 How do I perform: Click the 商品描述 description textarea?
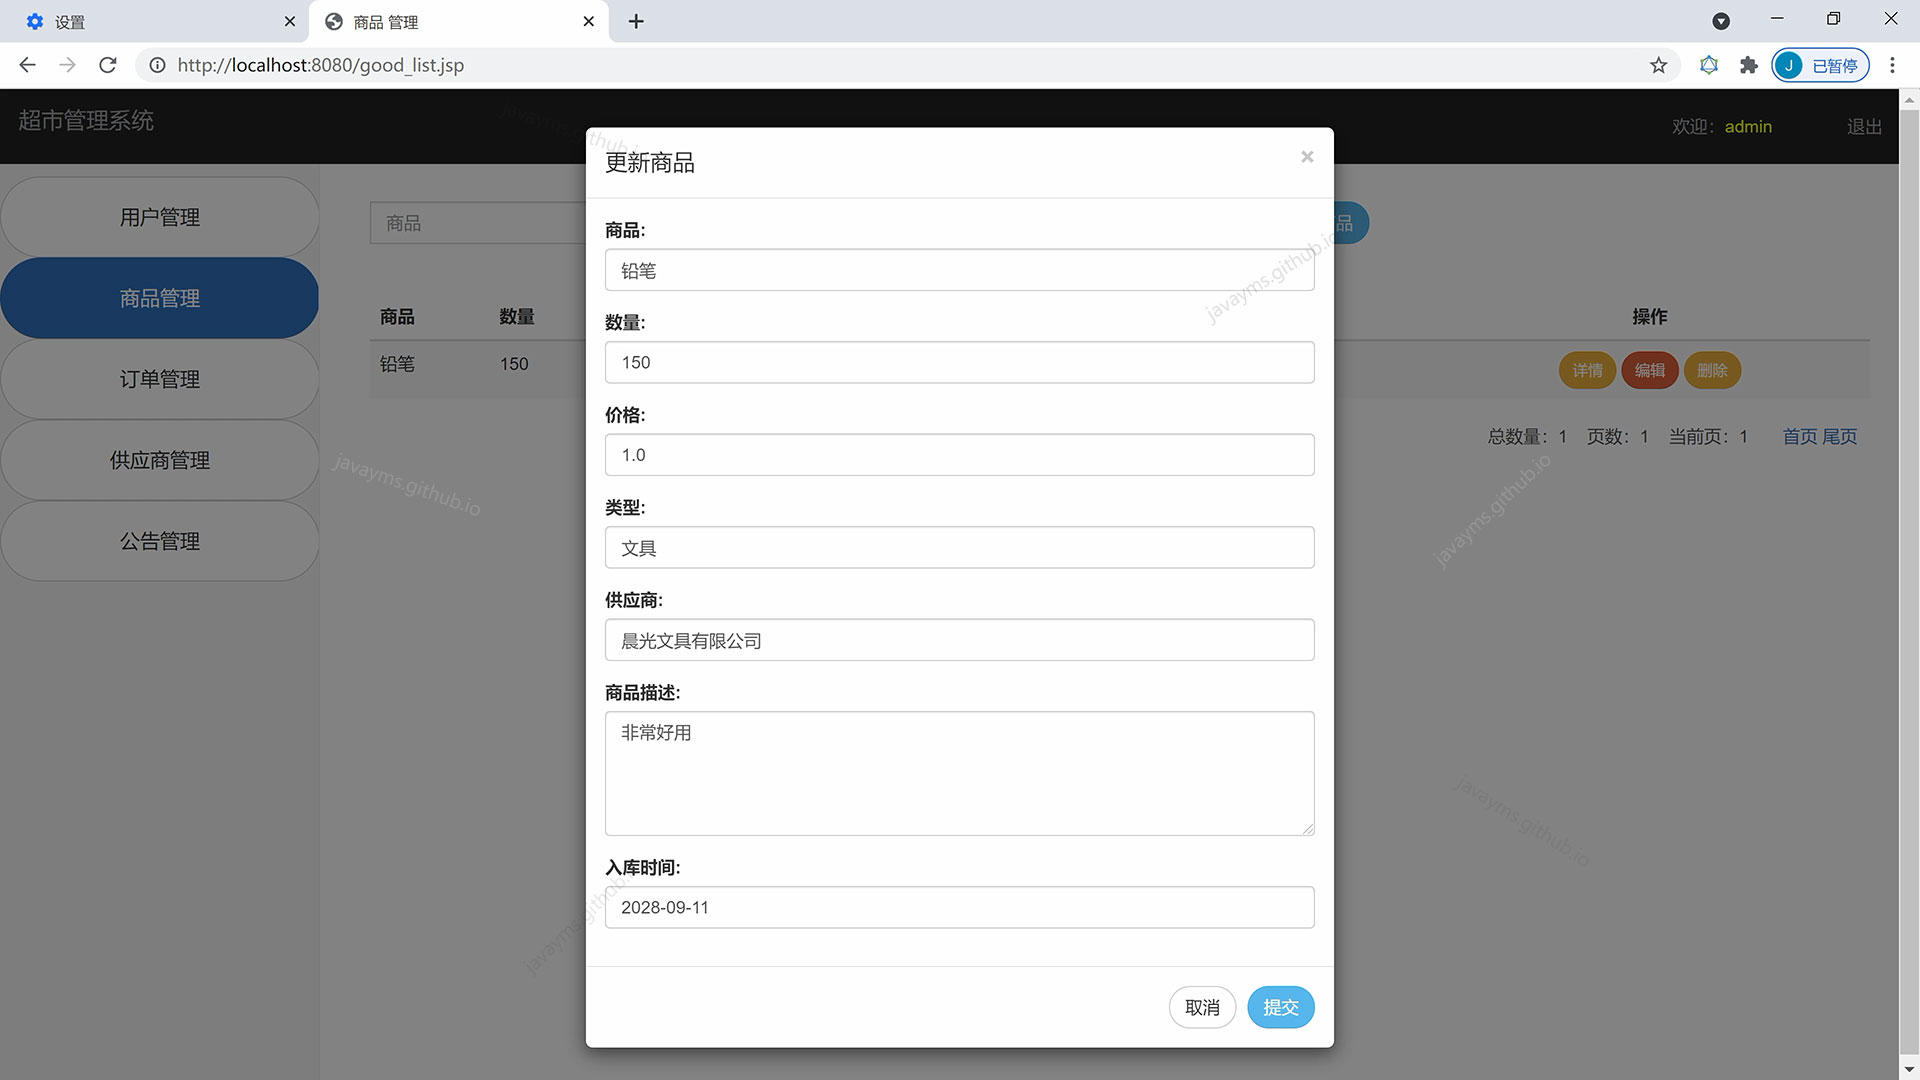click(958, 773)
